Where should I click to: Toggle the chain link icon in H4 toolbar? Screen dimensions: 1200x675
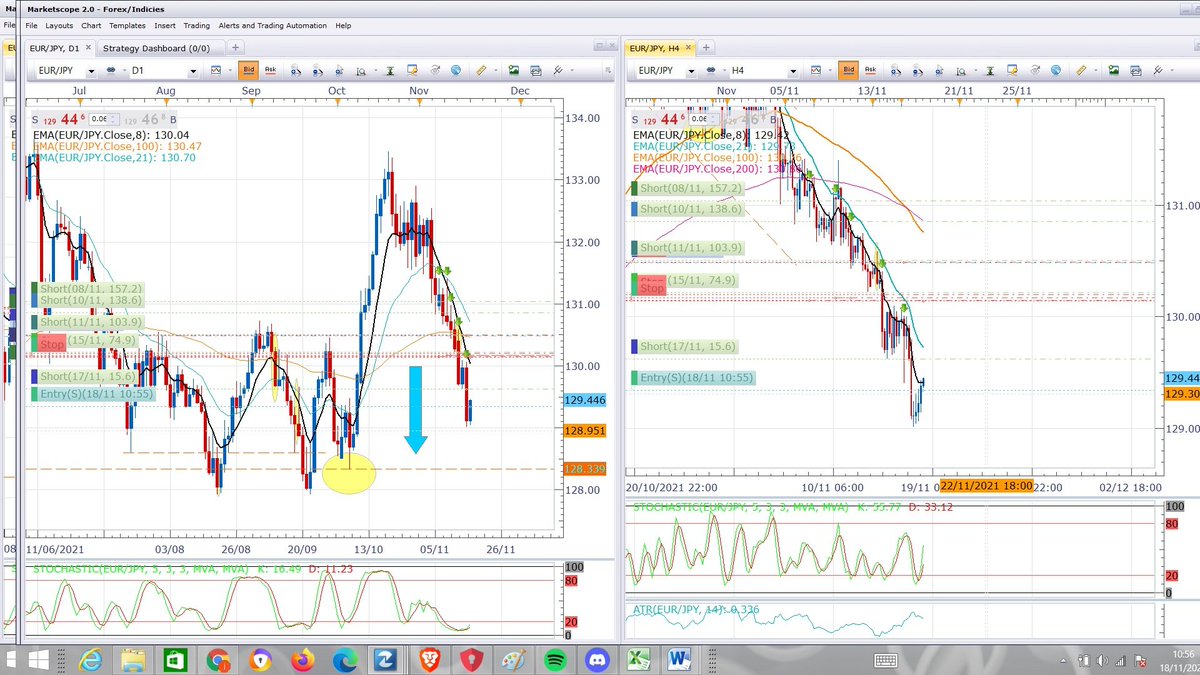[712, 70]
